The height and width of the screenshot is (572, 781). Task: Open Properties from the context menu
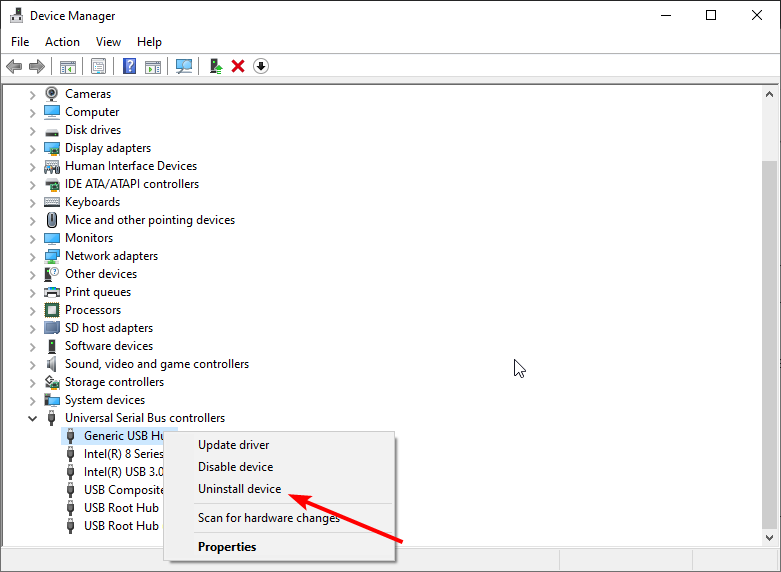[x=279, y=547]
